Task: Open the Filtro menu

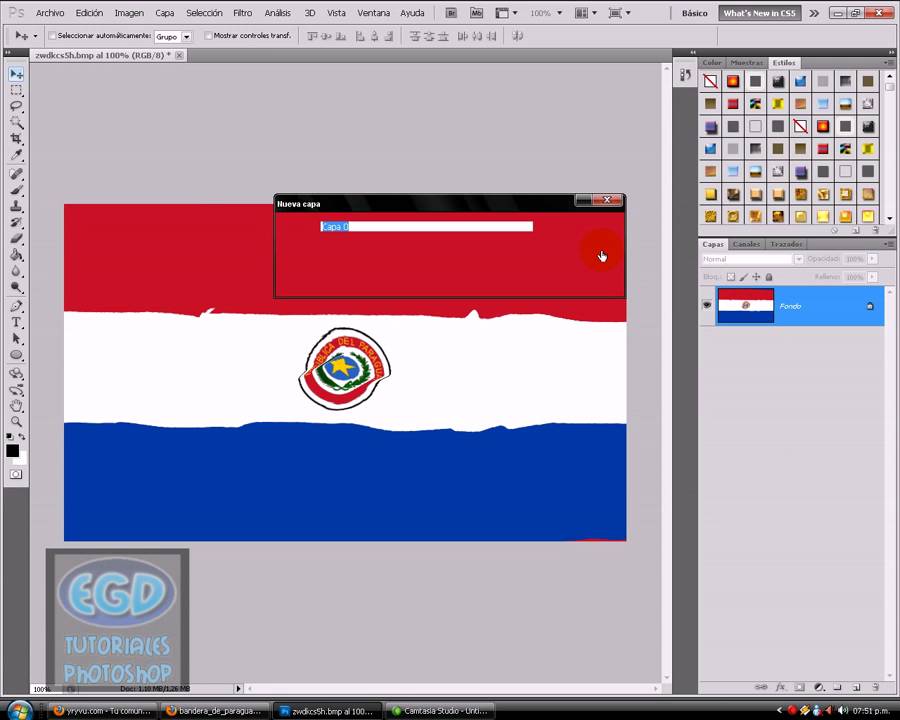Action: 242,13
